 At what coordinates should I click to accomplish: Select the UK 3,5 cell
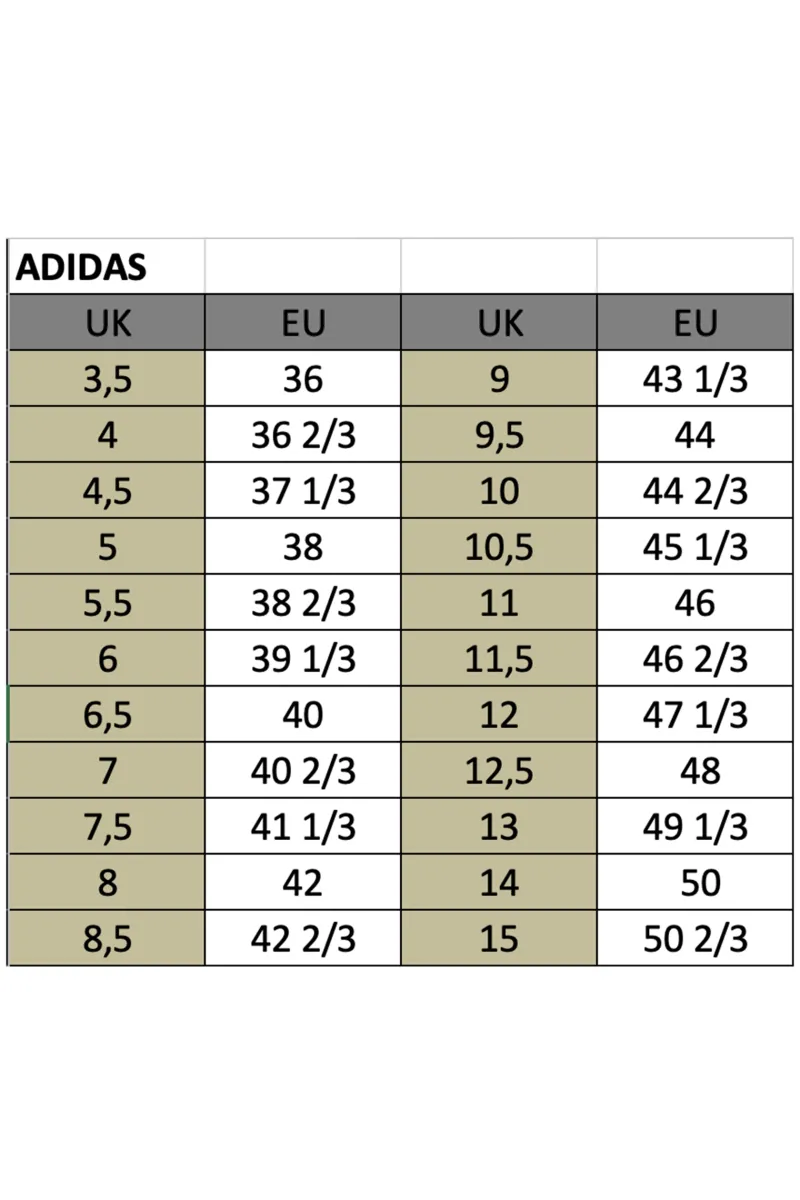click(107, 379)
